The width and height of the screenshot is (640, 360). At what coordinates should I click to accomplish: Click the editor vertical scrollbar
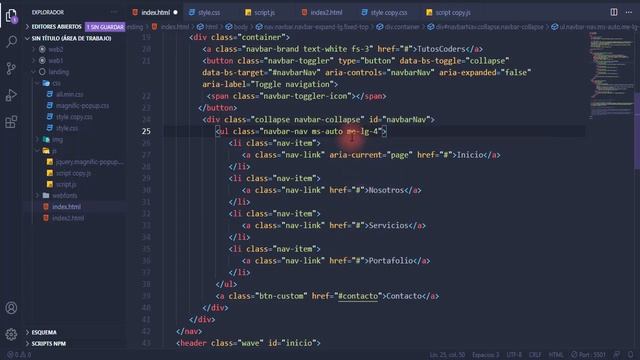[637, 131]
